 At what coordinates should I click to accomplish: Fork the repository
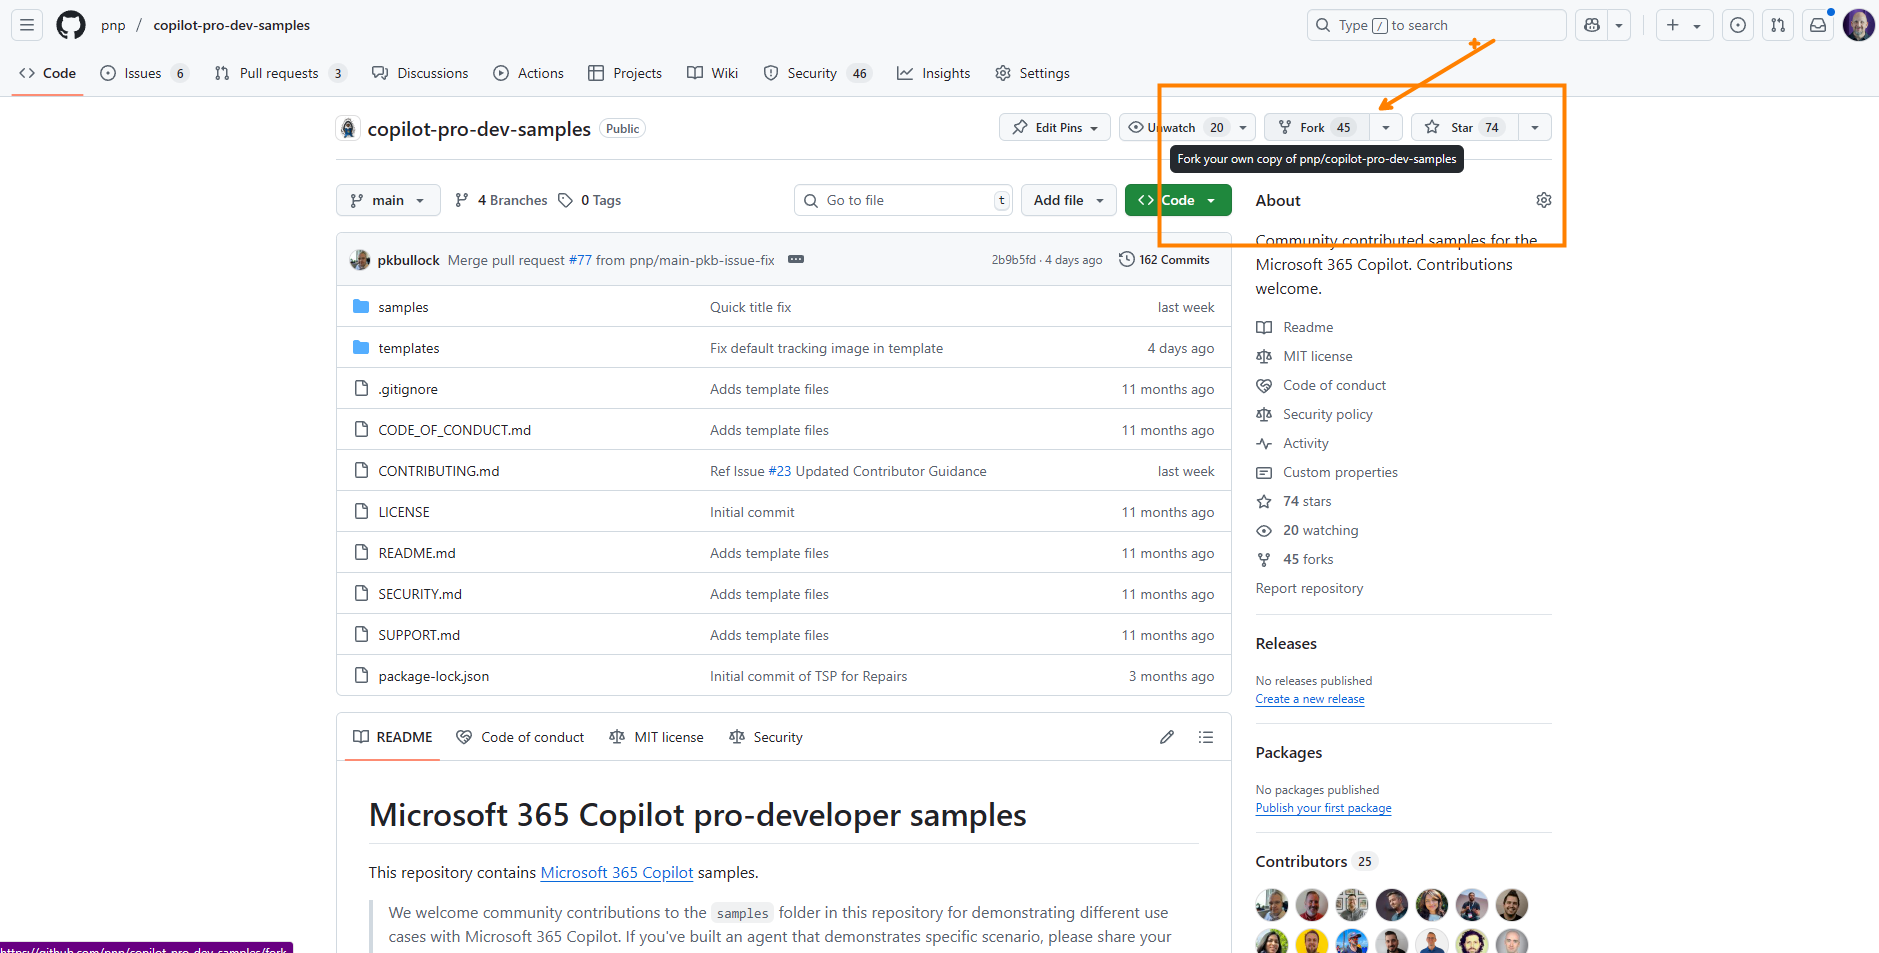(1317, 127)
